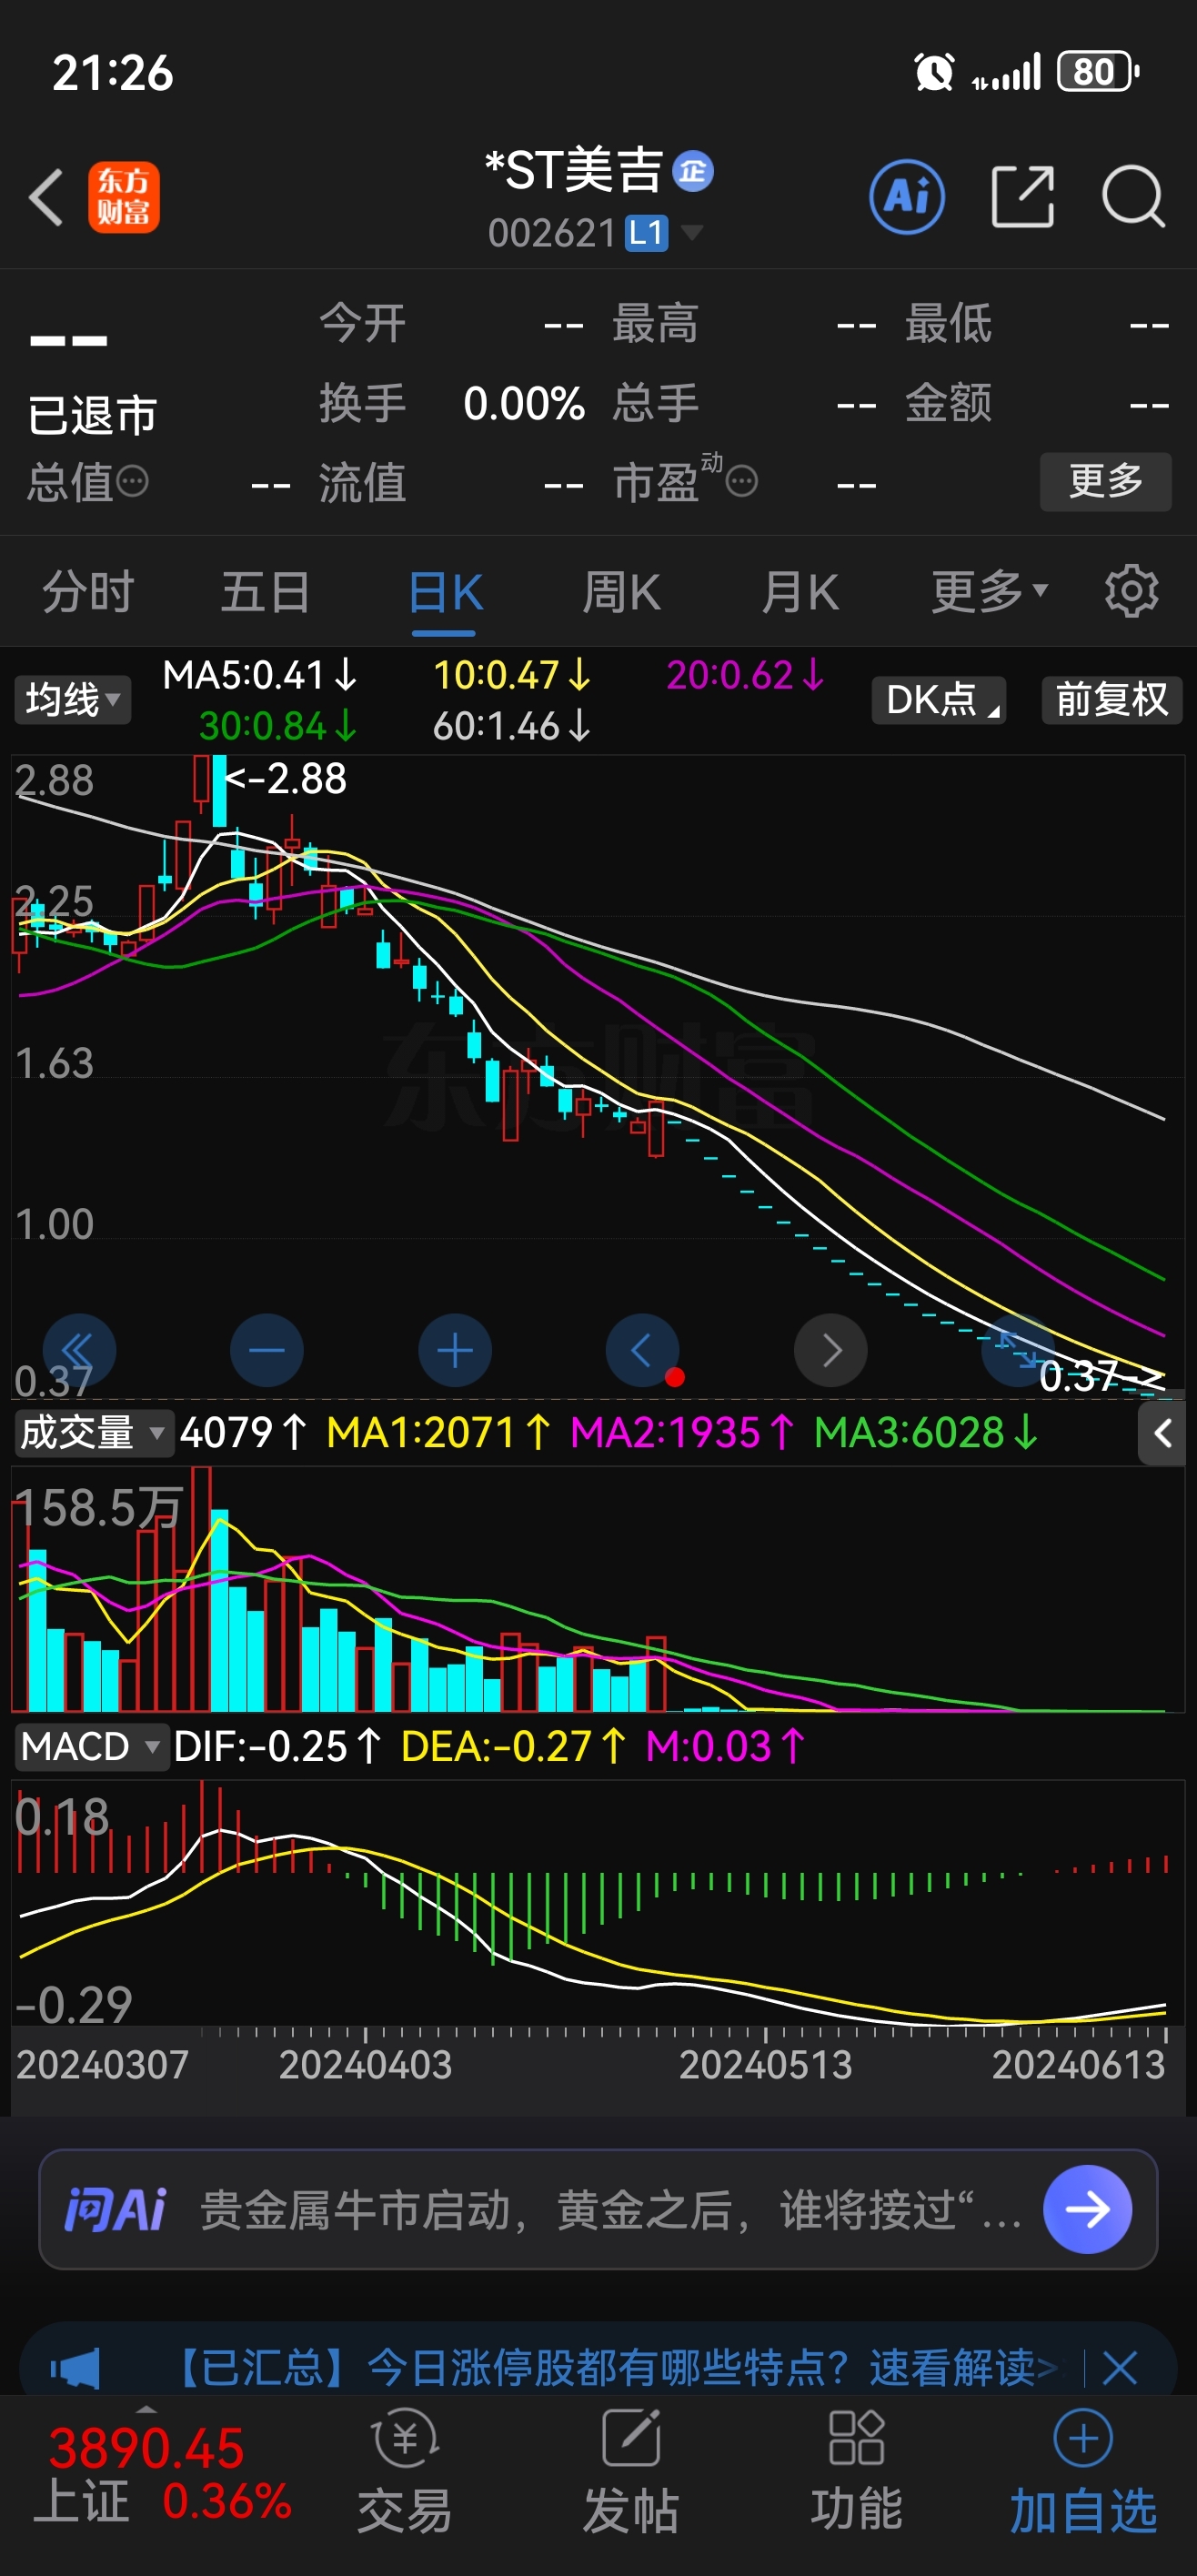Open 均线 indicator dropdown
The width and height of the screenshot is (1197, 2576).
[72, 699]
